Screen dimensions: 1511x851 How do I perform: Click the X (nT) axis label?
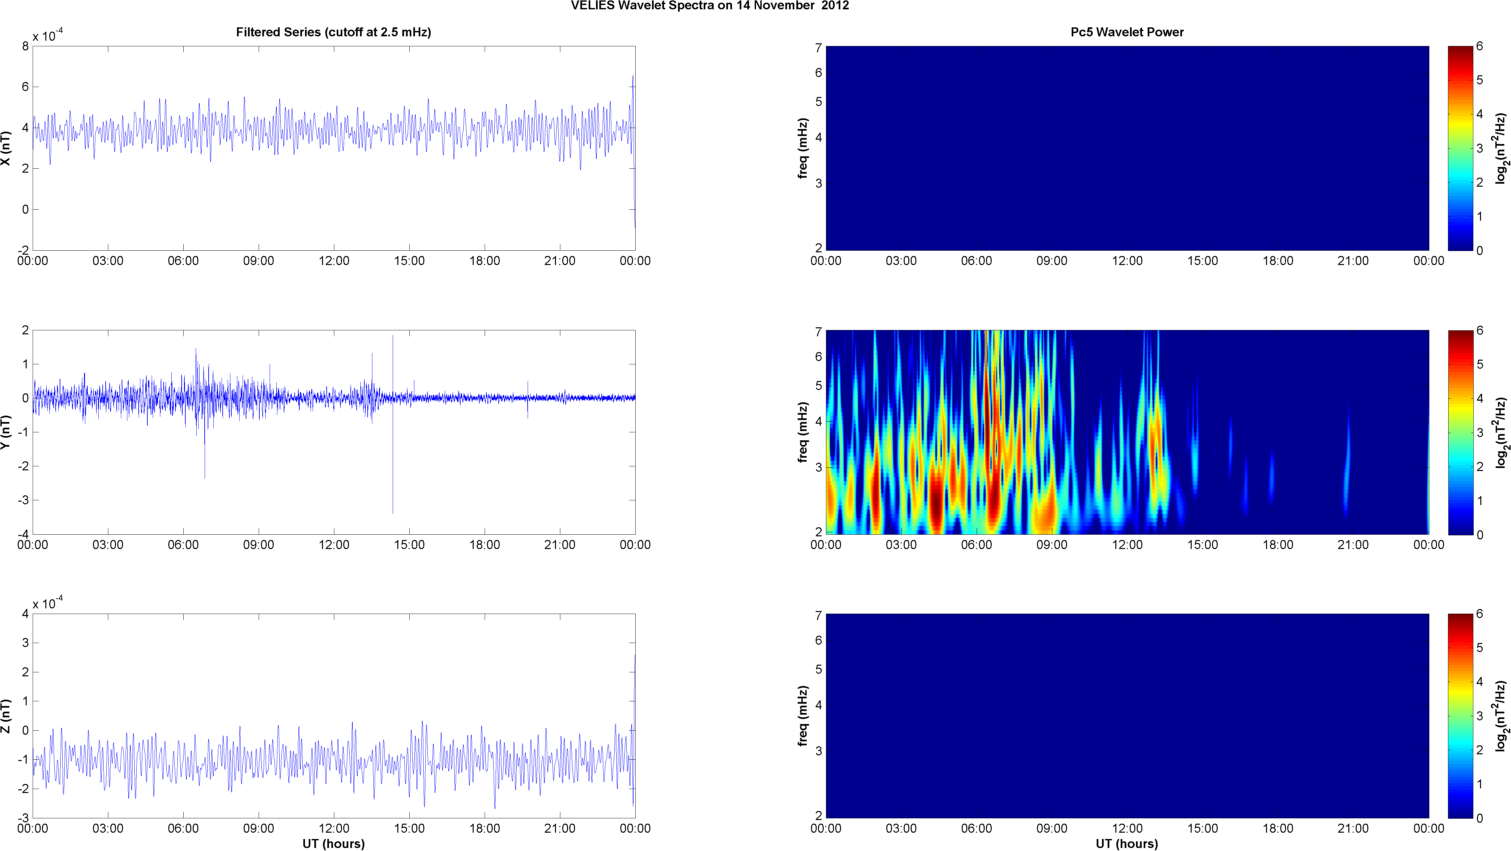pyautogui.click(x=7, y=148)
